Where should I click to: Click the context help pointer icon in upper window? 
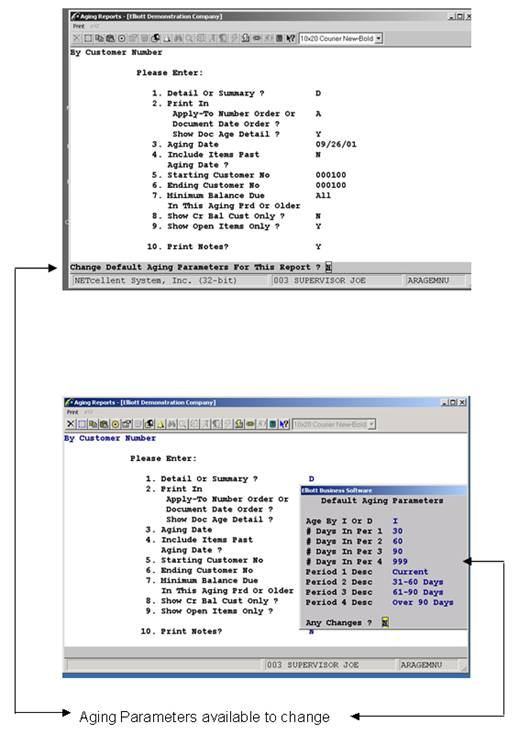[291, 38]
